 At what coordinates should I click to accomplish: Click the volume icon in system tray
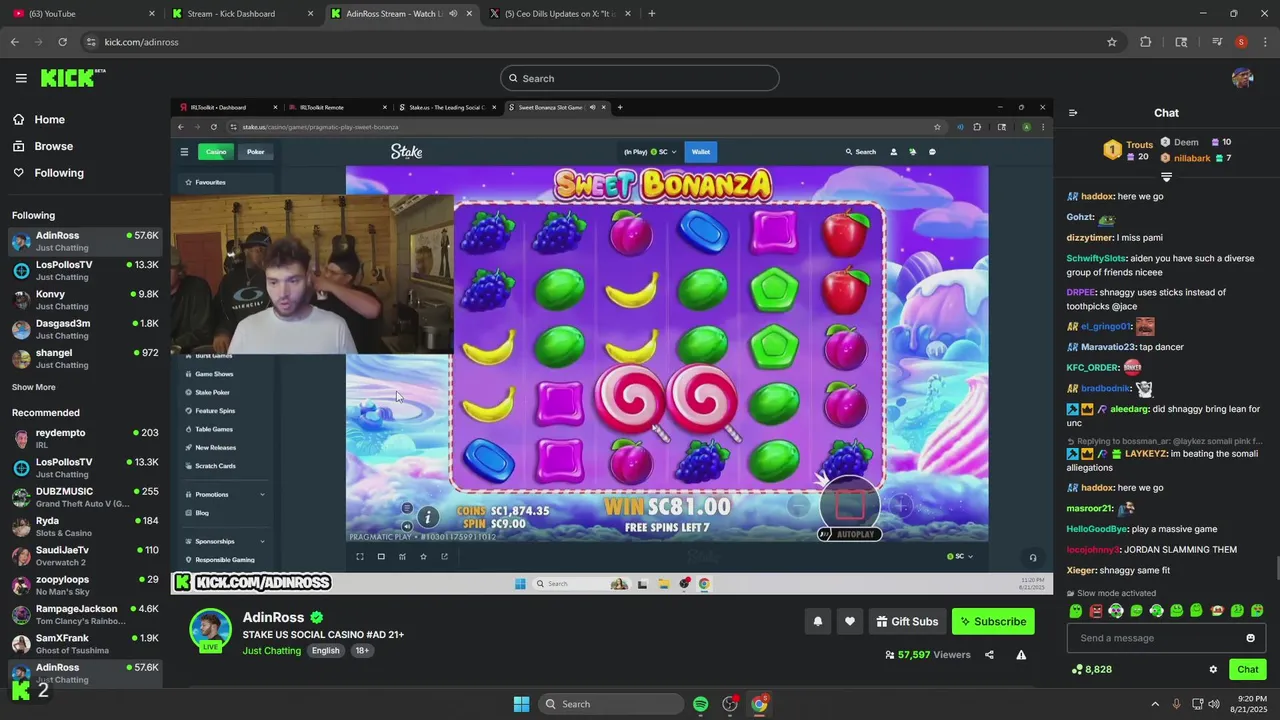tap(1214, 704)
